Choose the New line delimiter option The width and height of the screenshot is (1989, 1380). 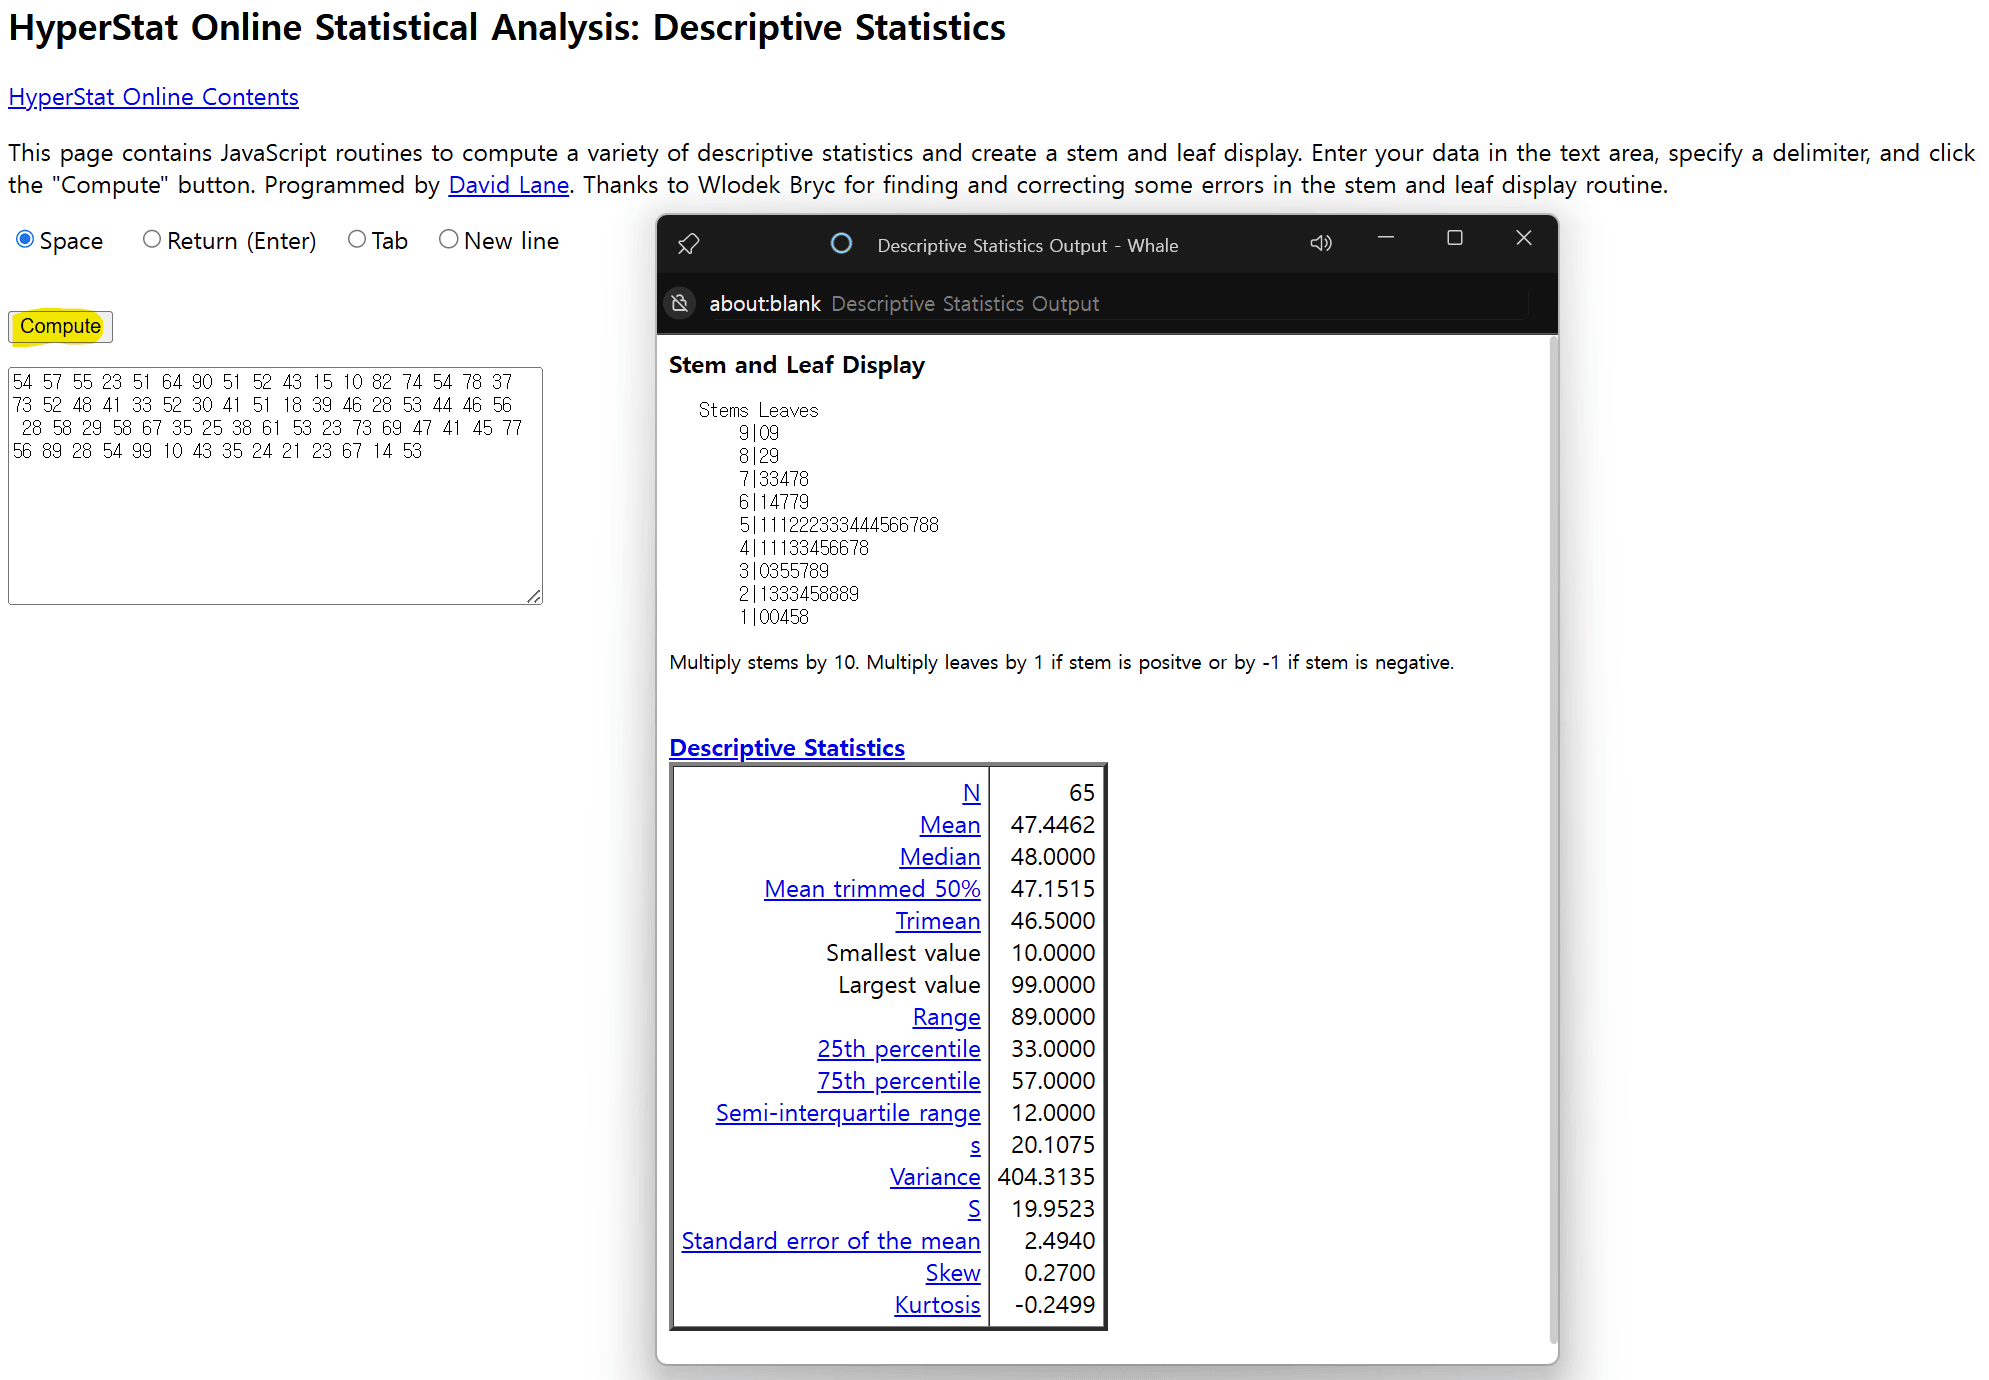pyautogui.click(x=449, y=240)
